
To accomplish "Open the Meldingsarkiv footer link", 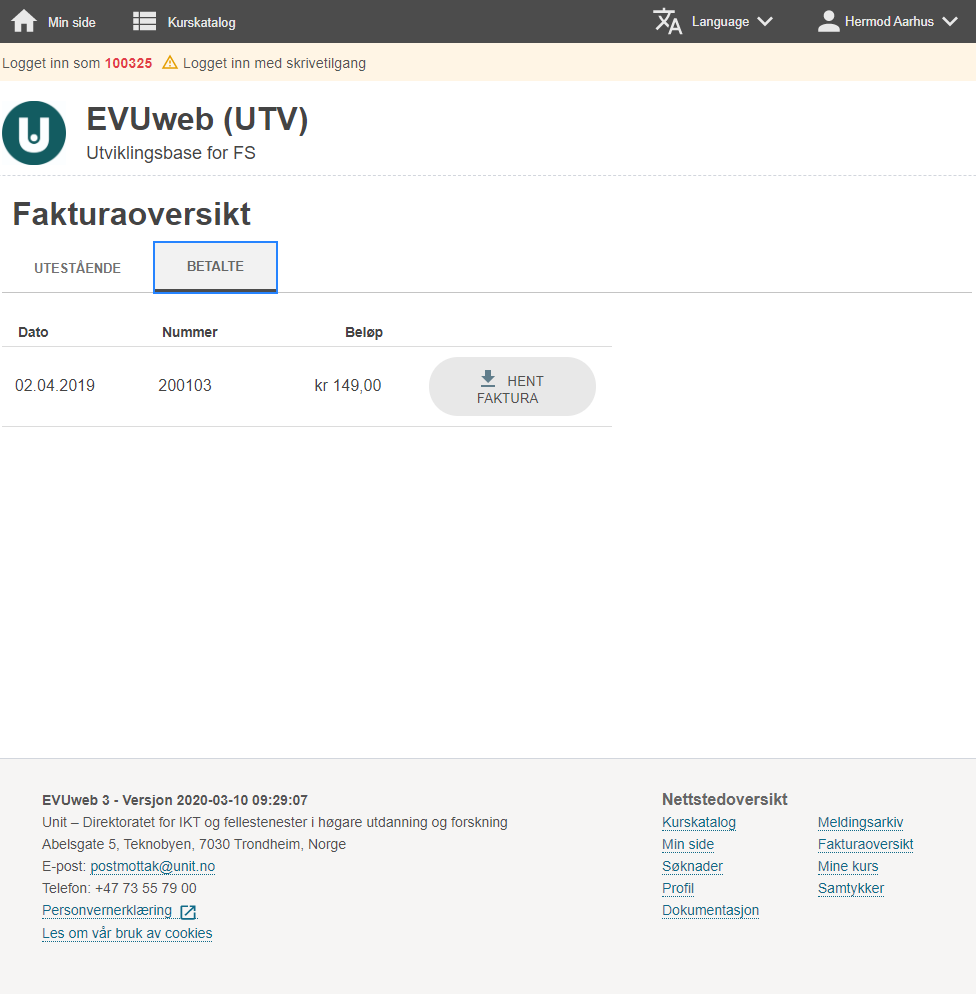I will 861,822.
